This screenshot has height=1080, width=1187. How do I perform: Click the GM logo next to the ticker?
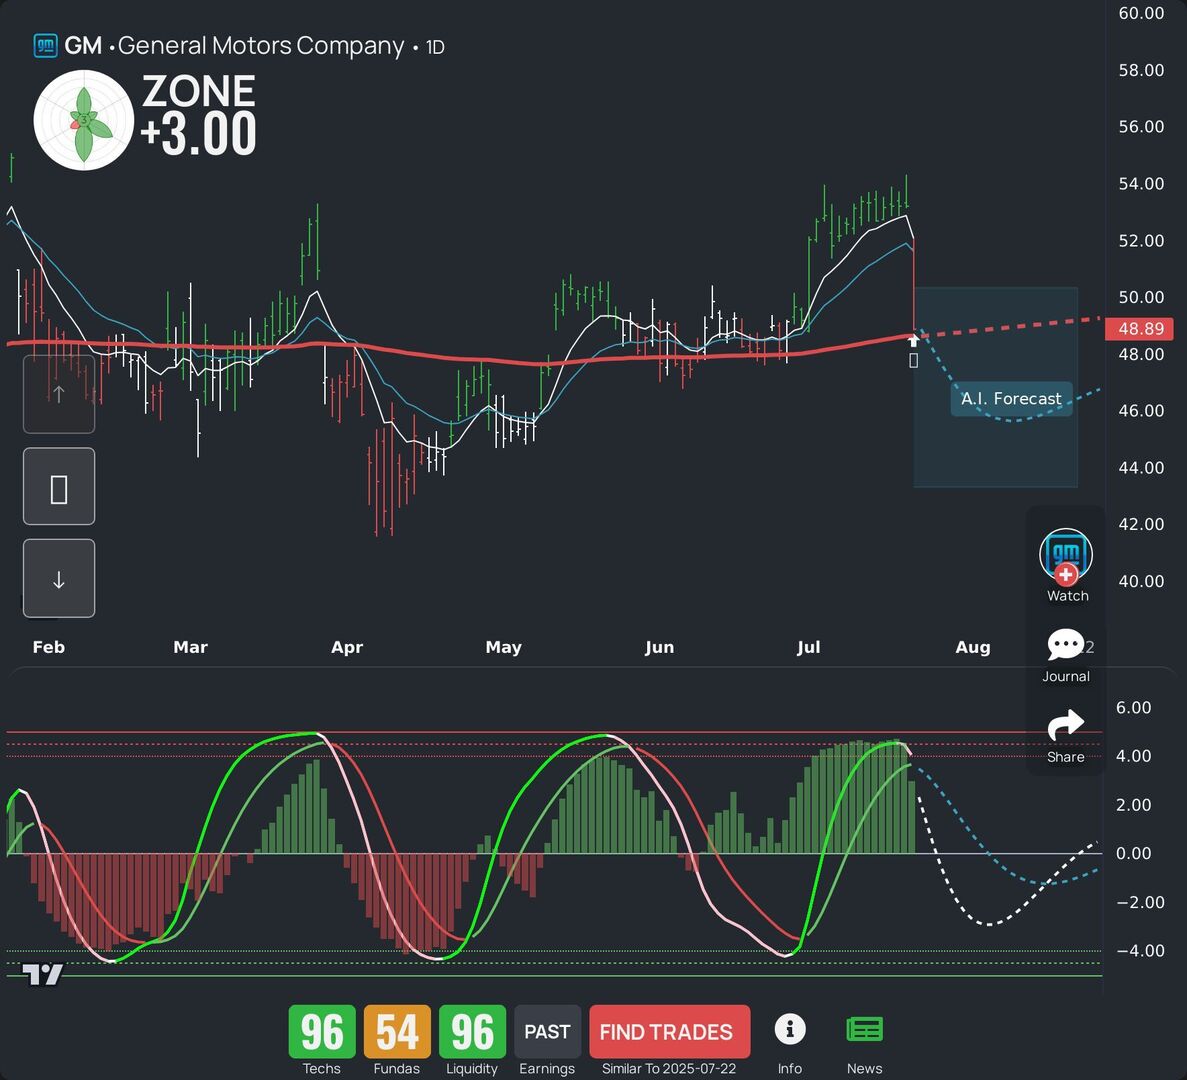pos(45,45)
